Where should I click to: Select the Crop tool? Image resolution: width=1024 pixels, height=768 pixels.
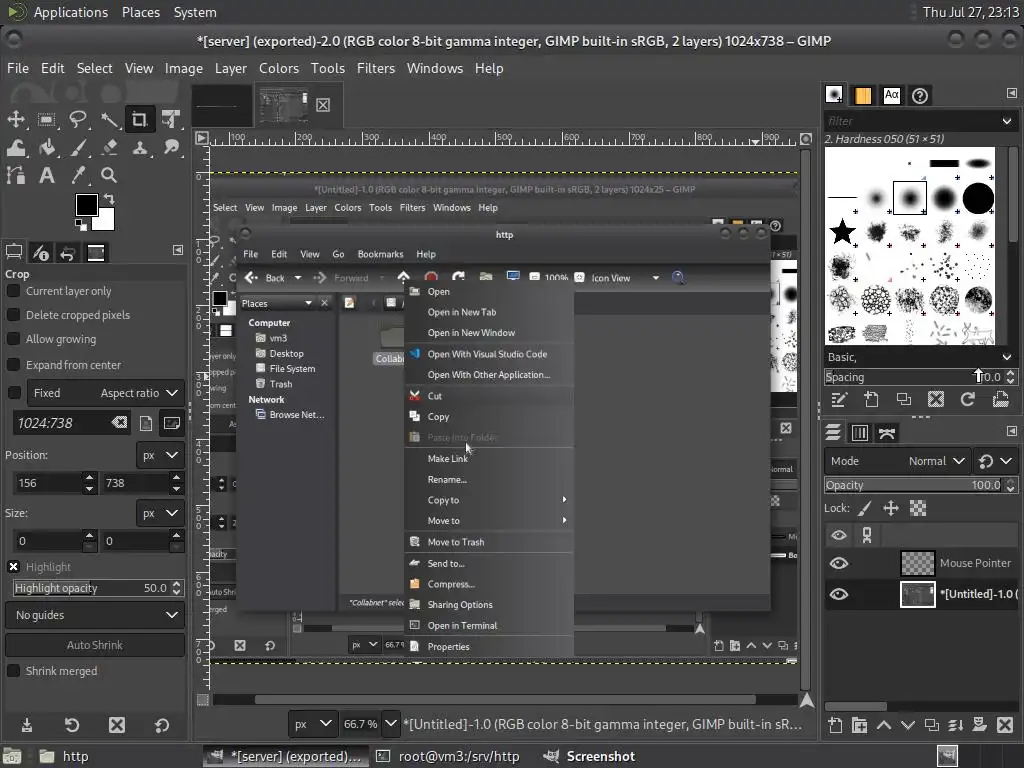click(x=140, y=119)
